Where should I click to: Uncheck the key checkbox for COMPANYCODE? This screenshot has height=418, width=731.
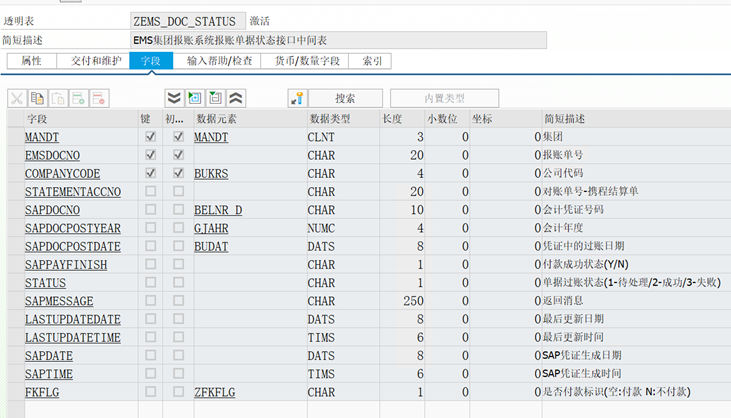150,173
